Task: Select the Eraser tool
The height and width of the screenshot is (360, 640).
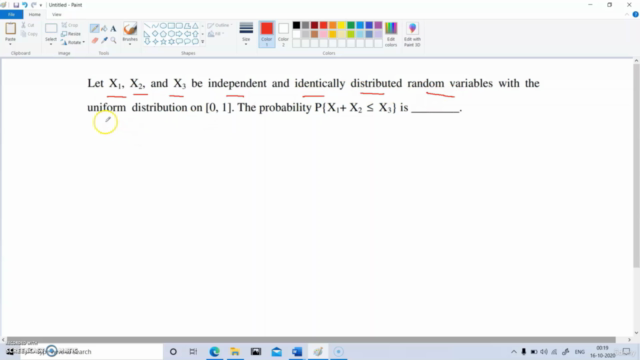Action: pos(95,40)
